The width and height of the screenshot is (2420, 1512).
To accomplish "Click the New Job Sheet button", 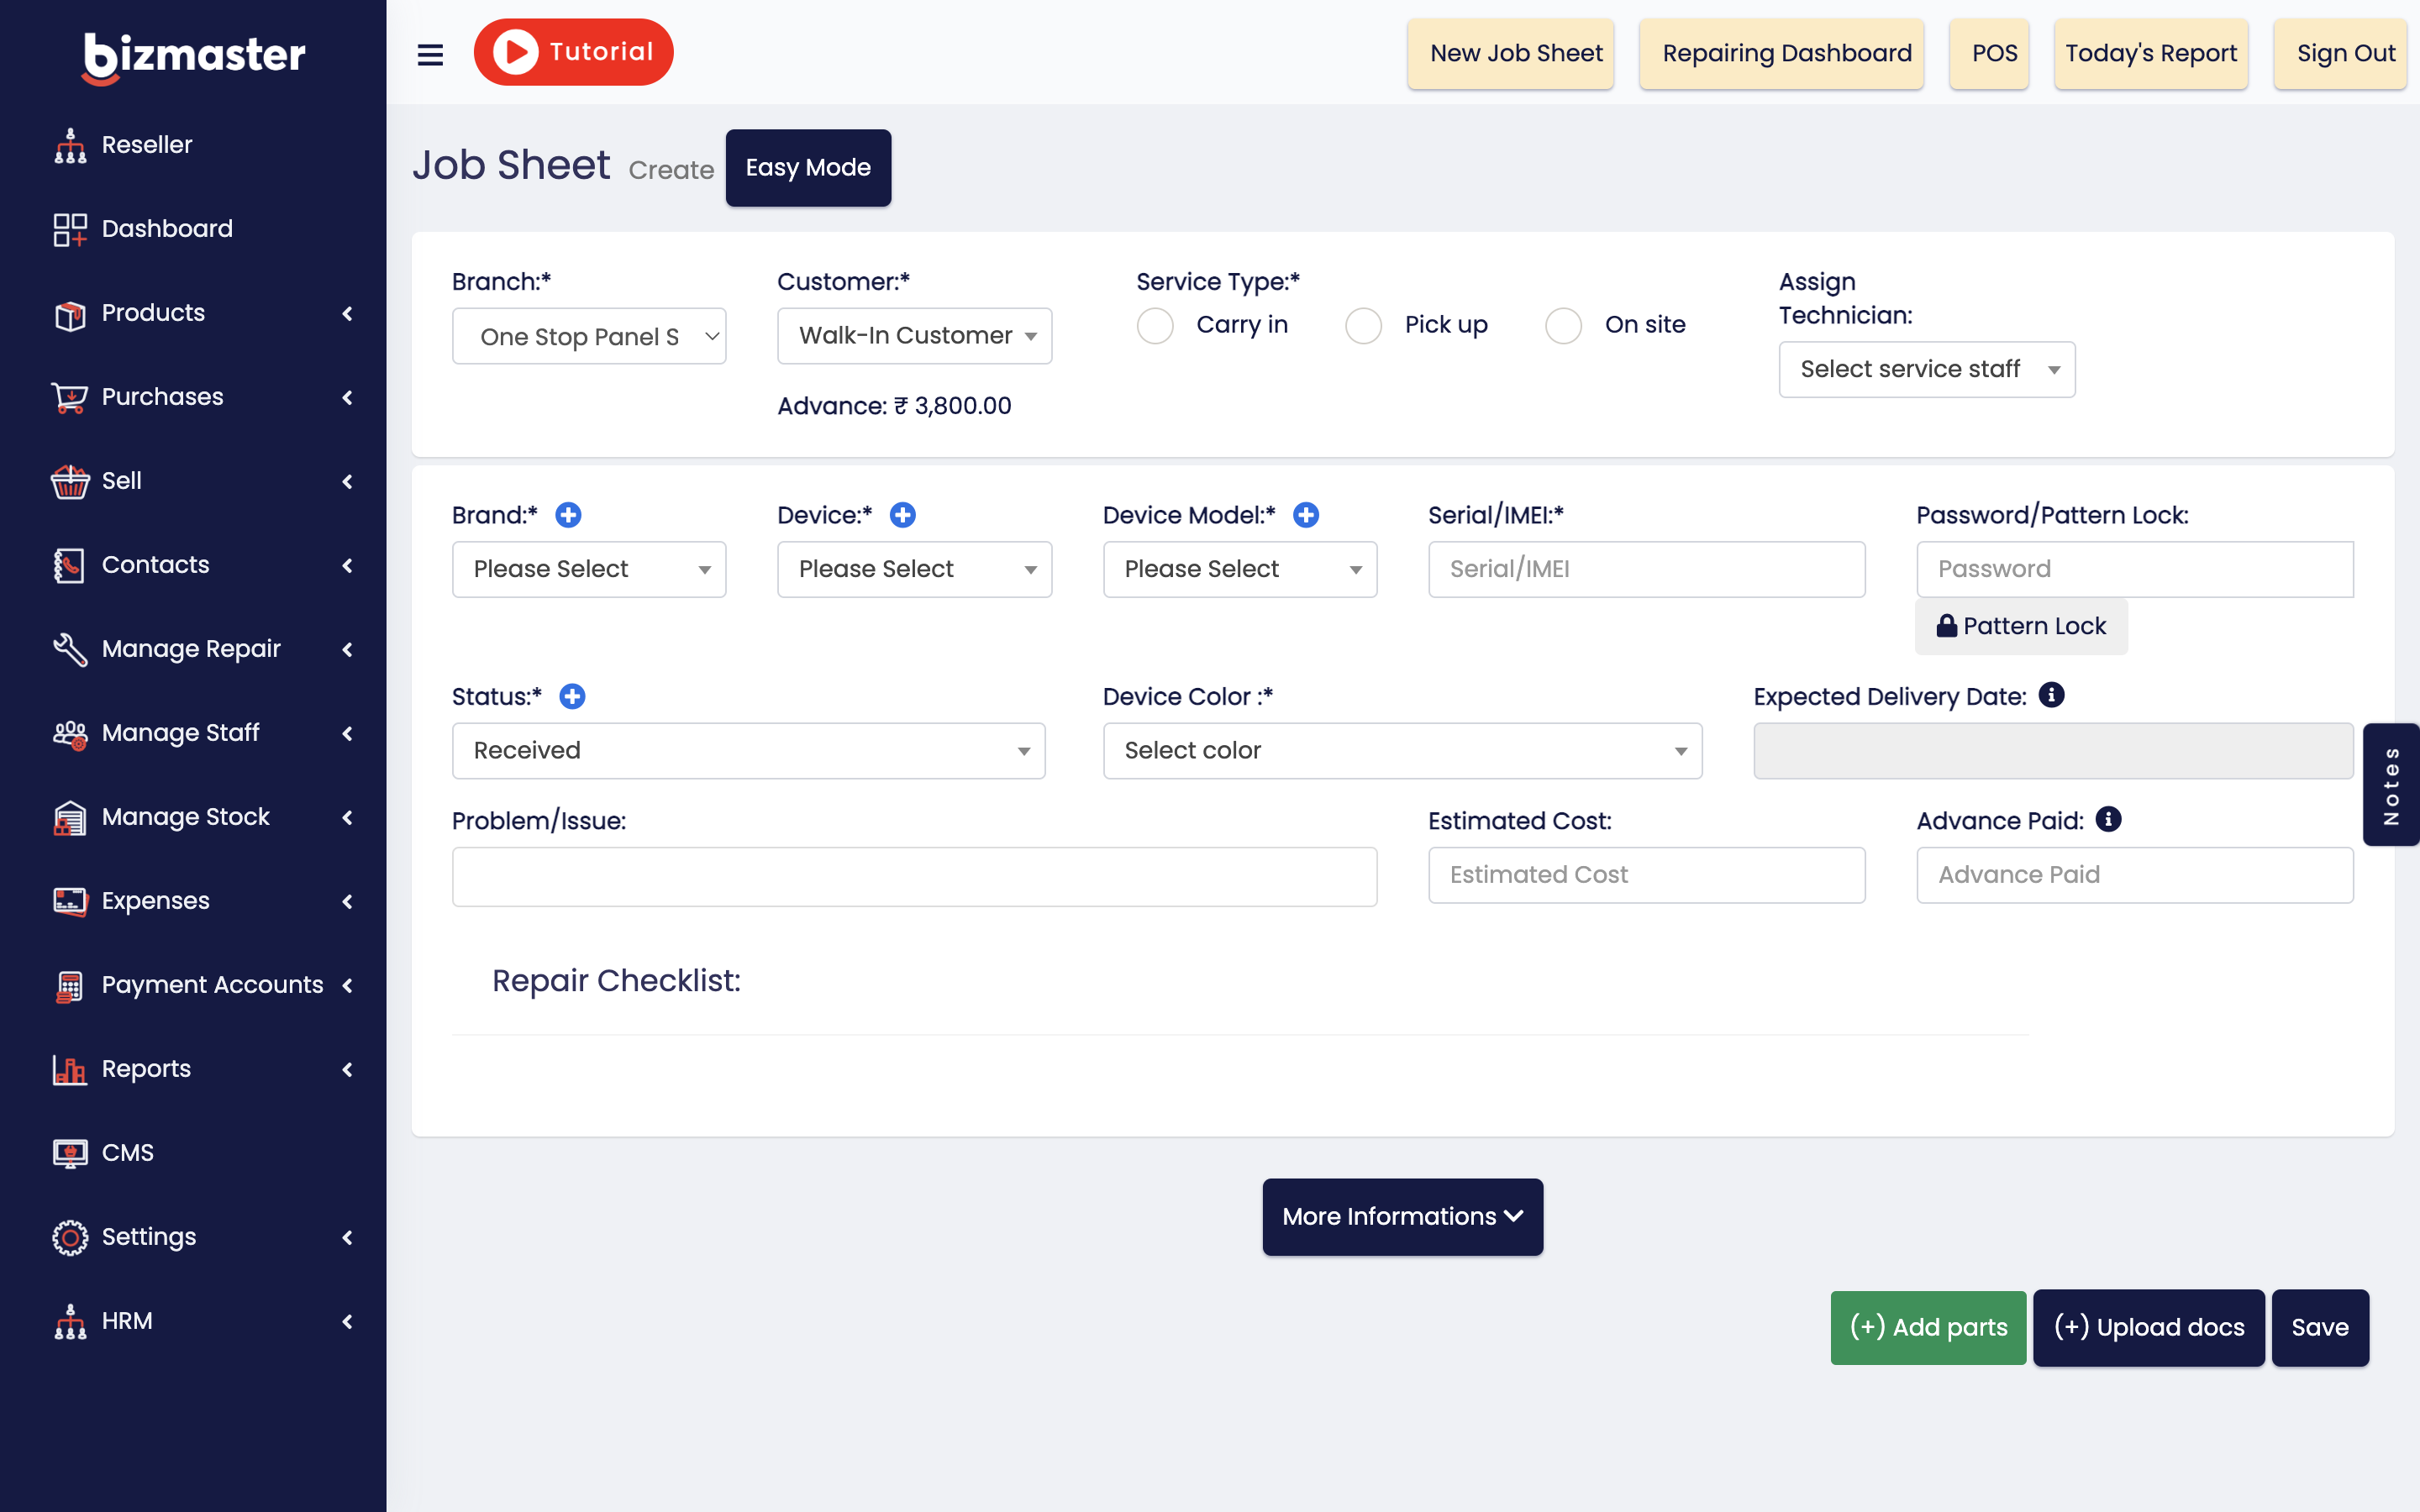I will [x=1511, y=54].
